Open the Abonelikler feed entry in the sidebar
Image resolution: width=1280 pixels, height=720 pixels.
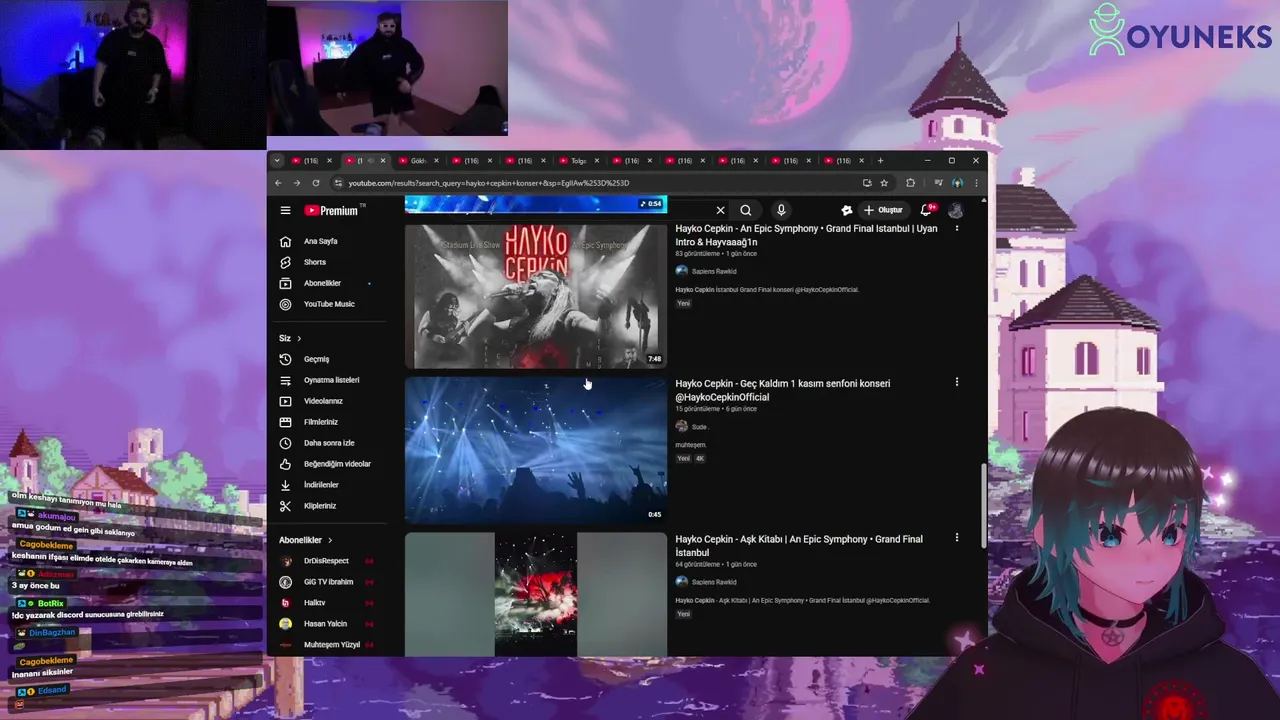point(326,283)
